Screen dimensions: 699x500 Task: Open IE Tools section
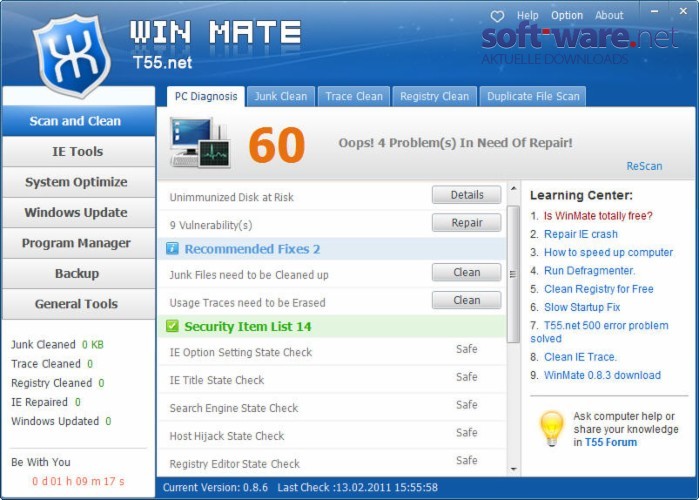[x=78, y=152]
